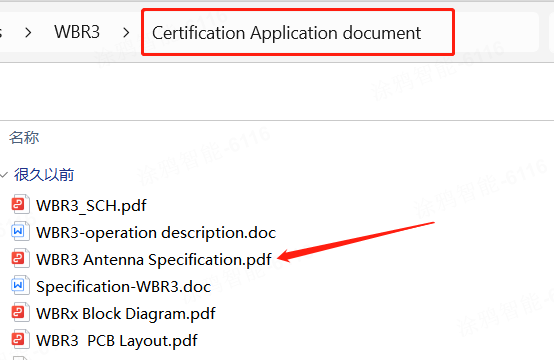The image size is (554, 360).
Task: Click the WBR3 Antenna Specification.pdf icon
Action: point(19,259)
